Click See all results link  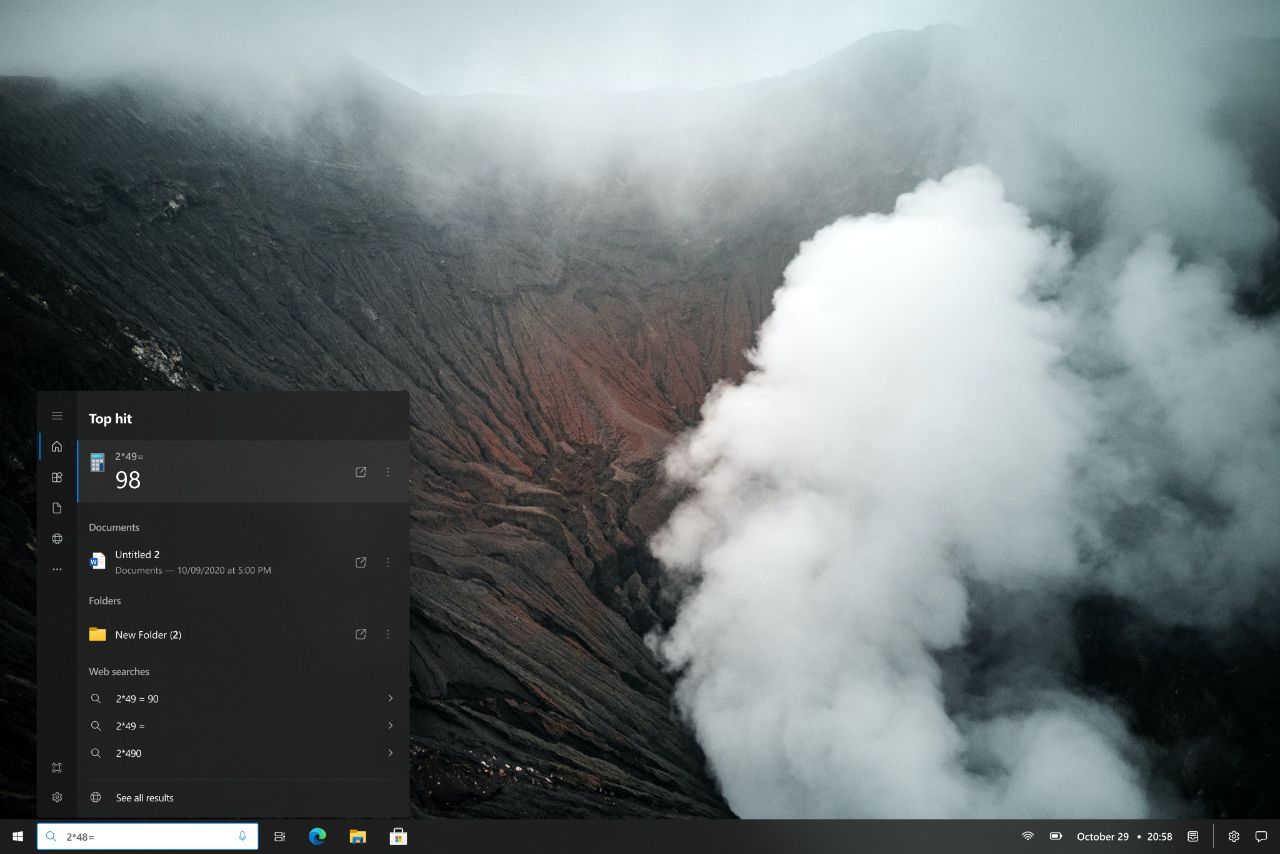click(x=145, y=798)
